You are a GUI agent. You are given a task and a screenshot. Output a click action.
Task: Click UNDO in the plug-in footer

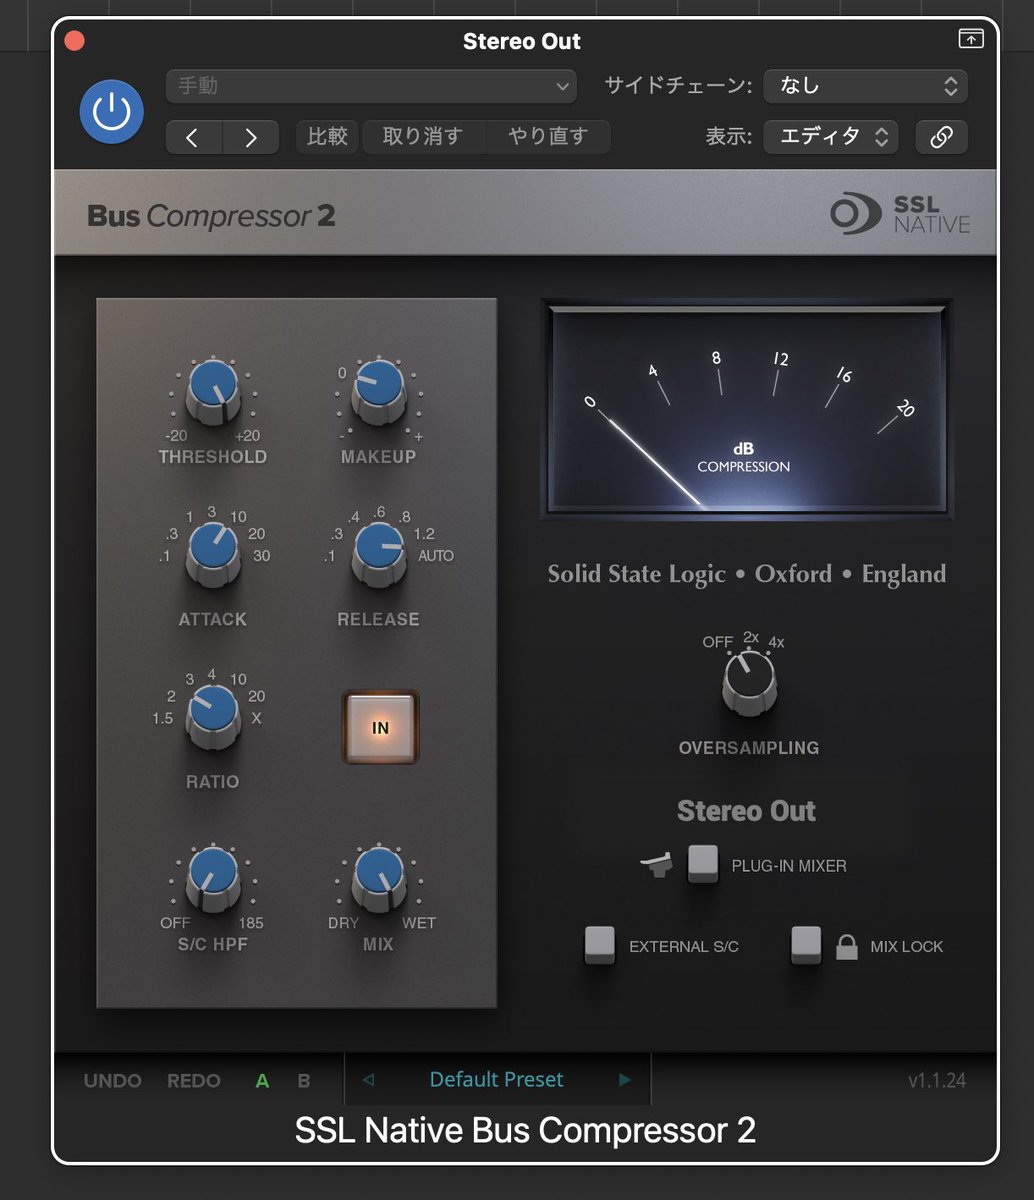[113, 1081]
